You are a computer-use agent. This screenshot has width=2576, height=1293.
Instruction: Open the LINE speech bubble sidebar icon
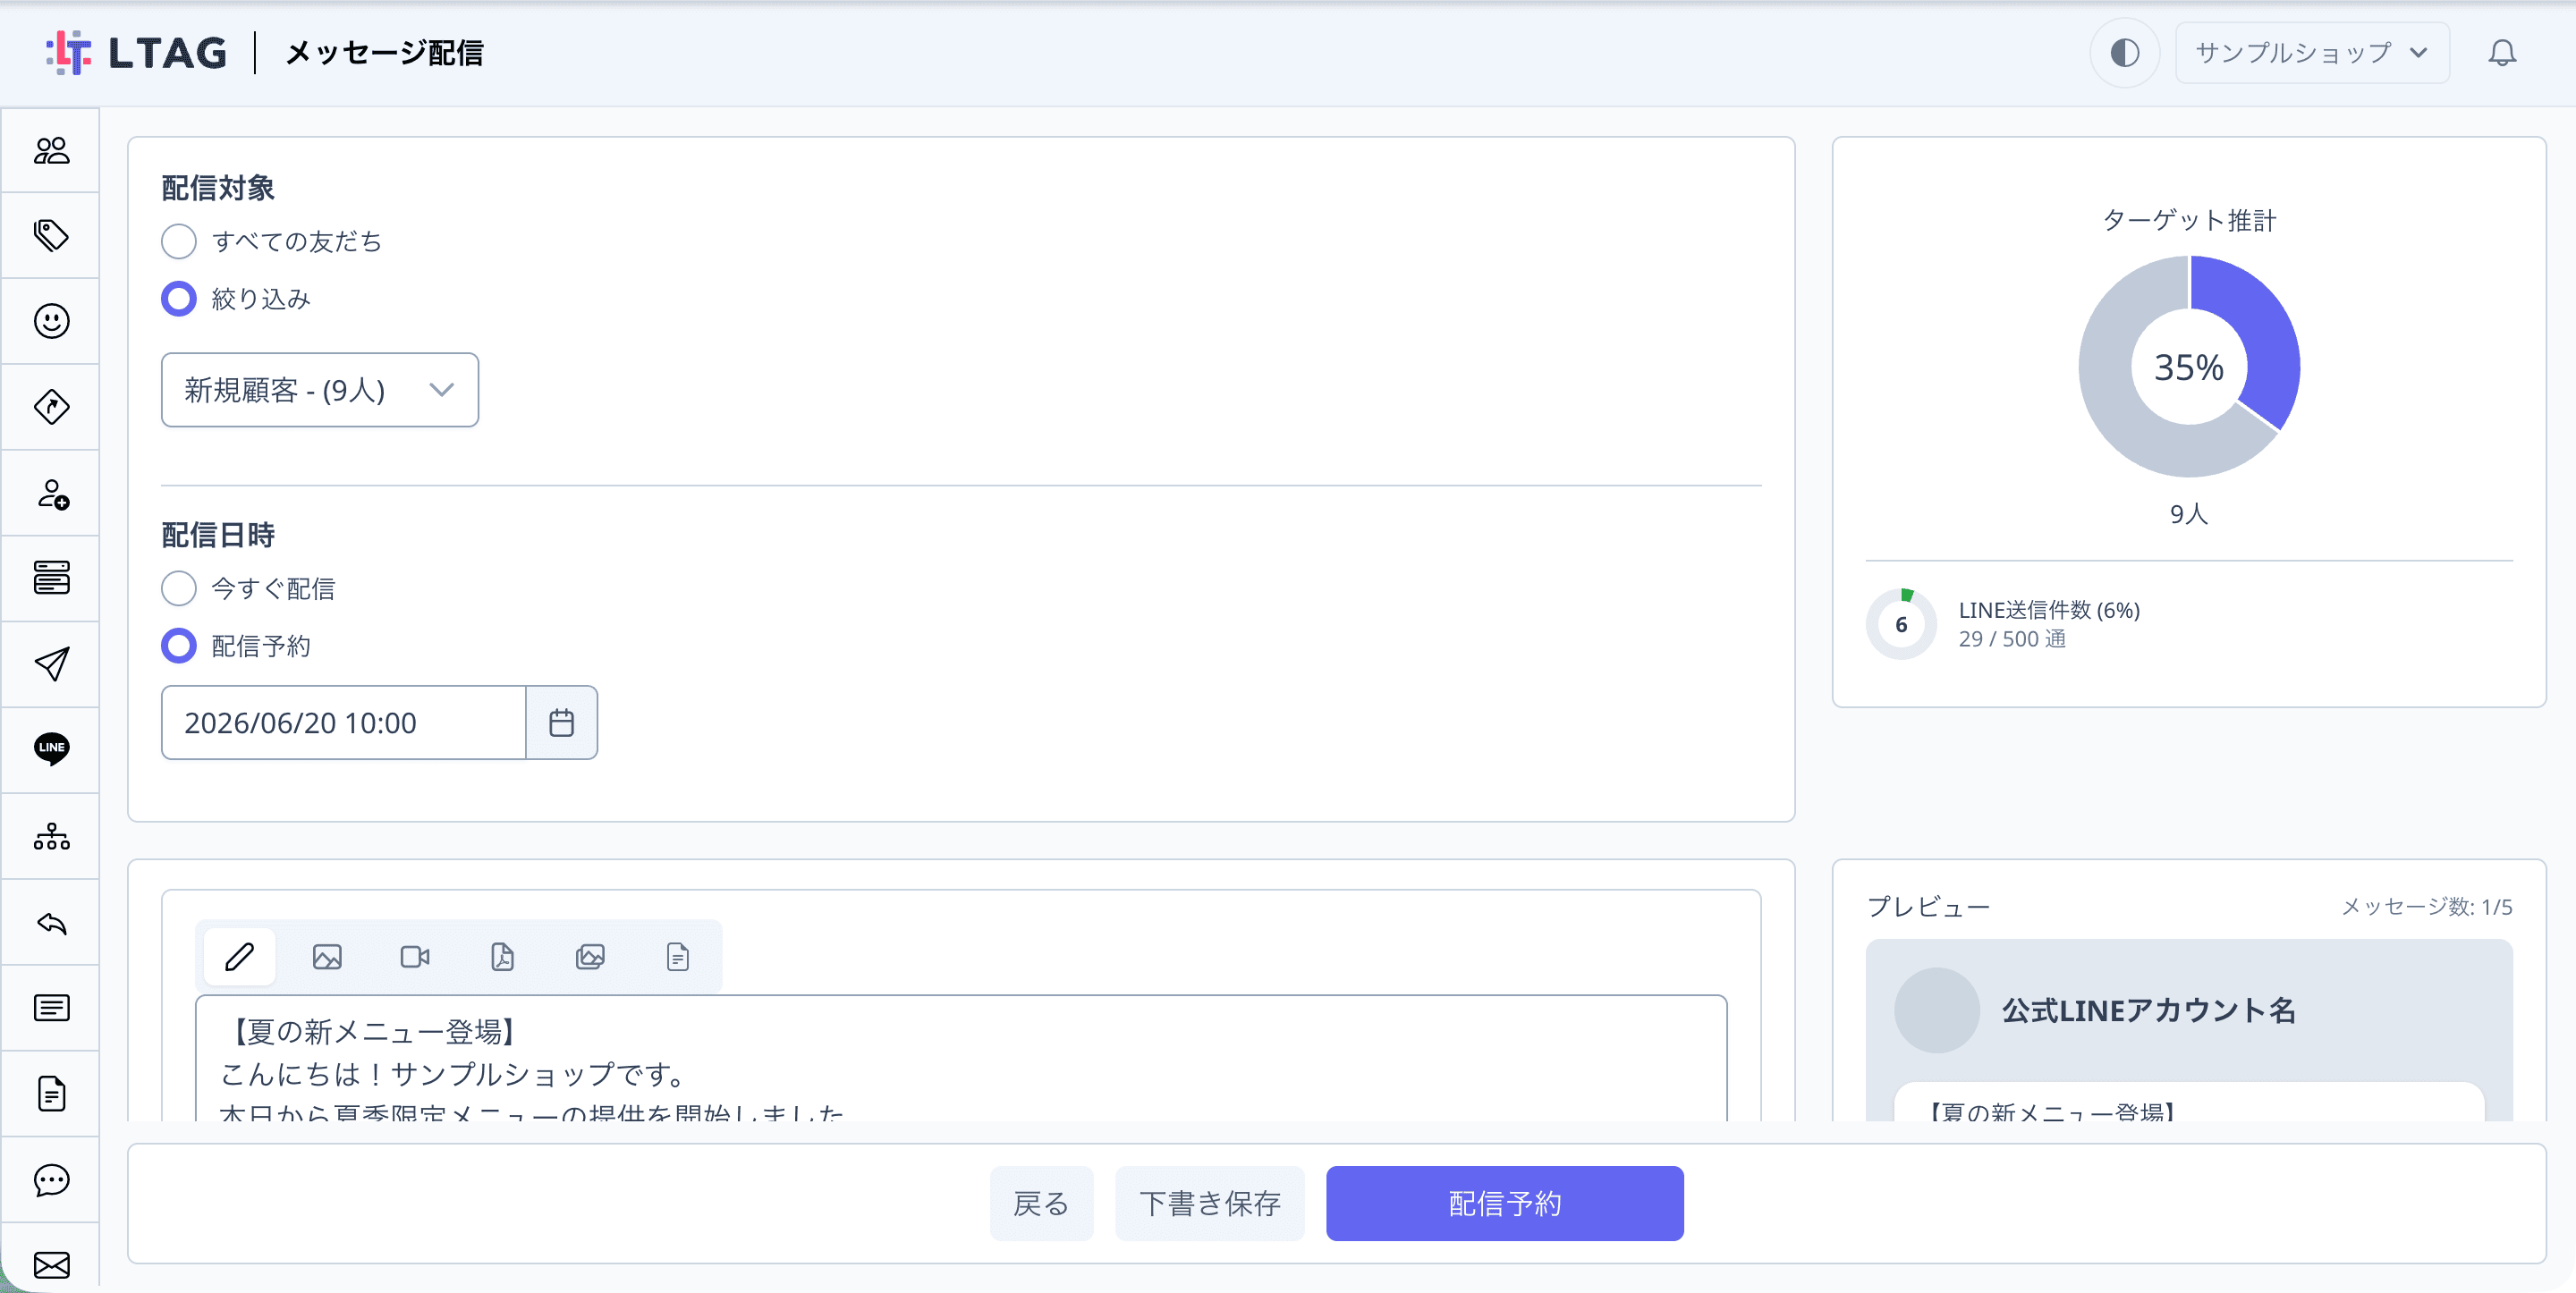(51, 749)
